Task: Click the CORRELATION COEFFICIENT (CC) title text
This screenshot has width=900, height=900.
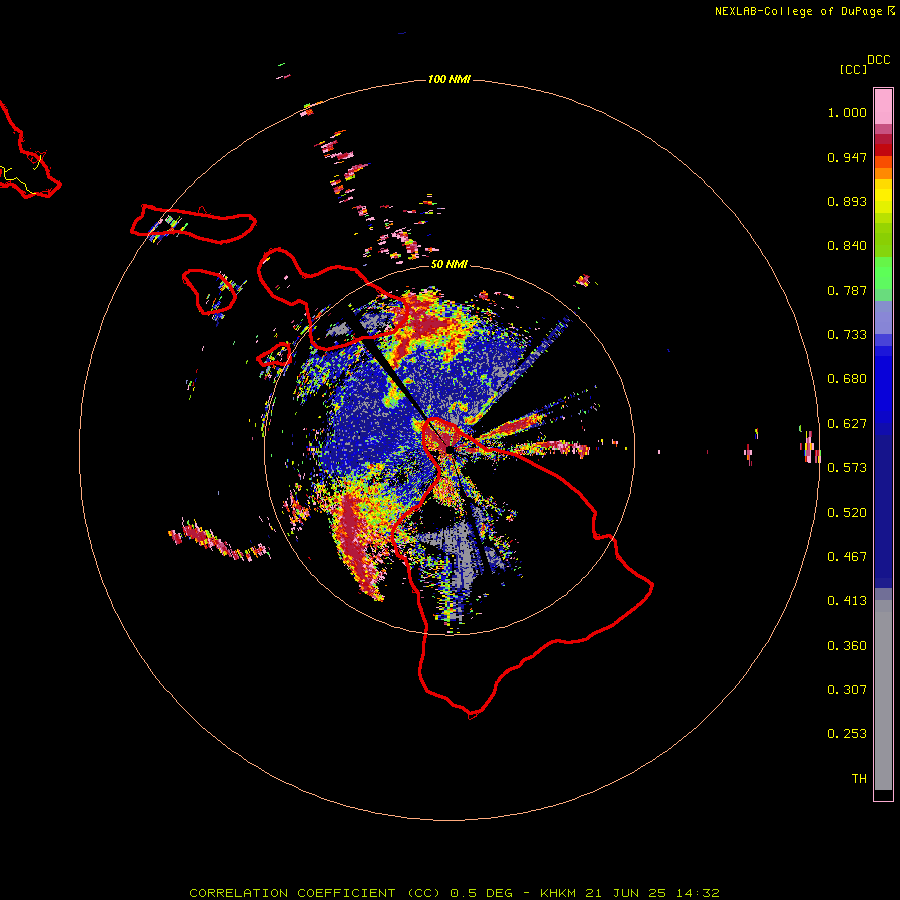Action: click(x=315, y=893)
